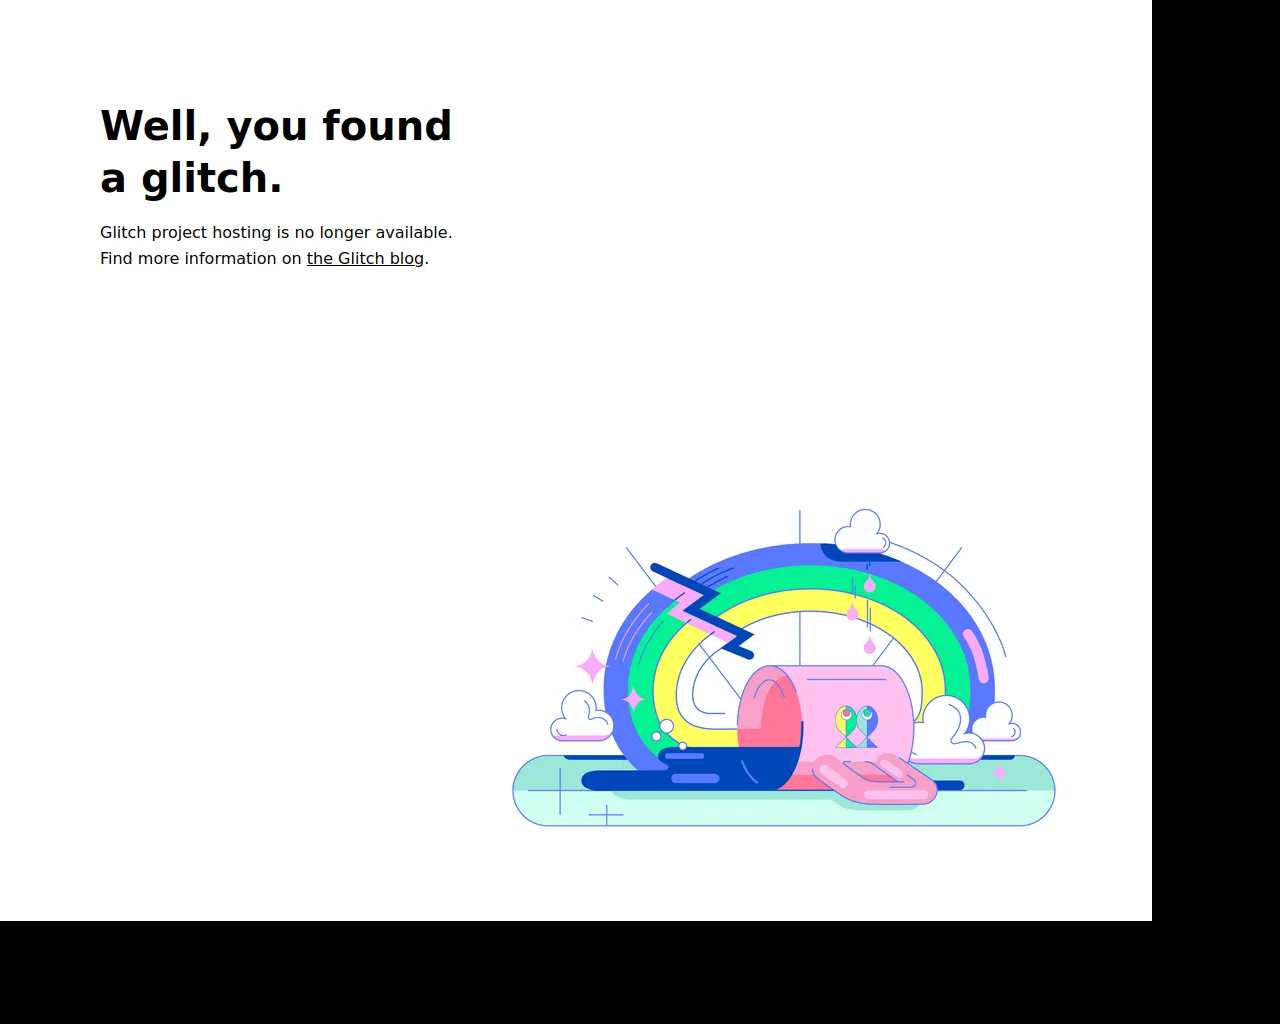Select the "Glitch project hosting is no longer available." sentence

[276, 232]
